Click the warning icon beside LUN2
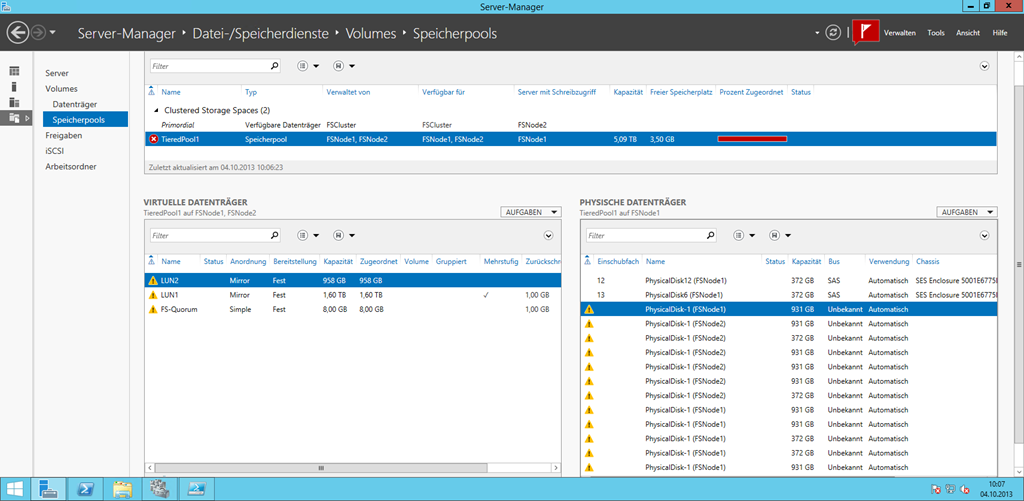The height and width of the screenshot is (501, 1024). point(153,280)
